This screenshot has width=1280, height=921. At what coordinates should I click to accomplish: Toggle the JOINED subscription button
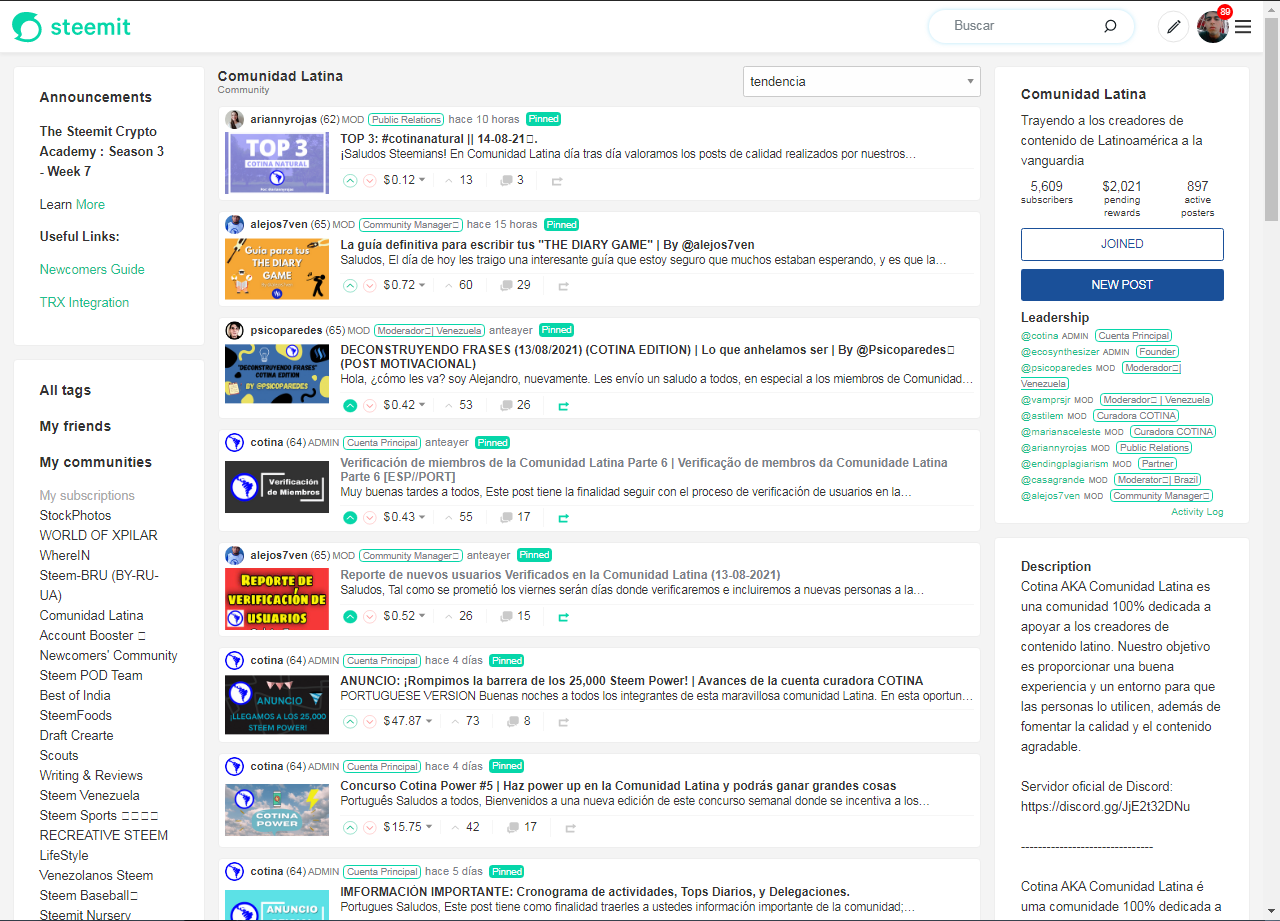pyautogui.click(x=1122, y=244)
